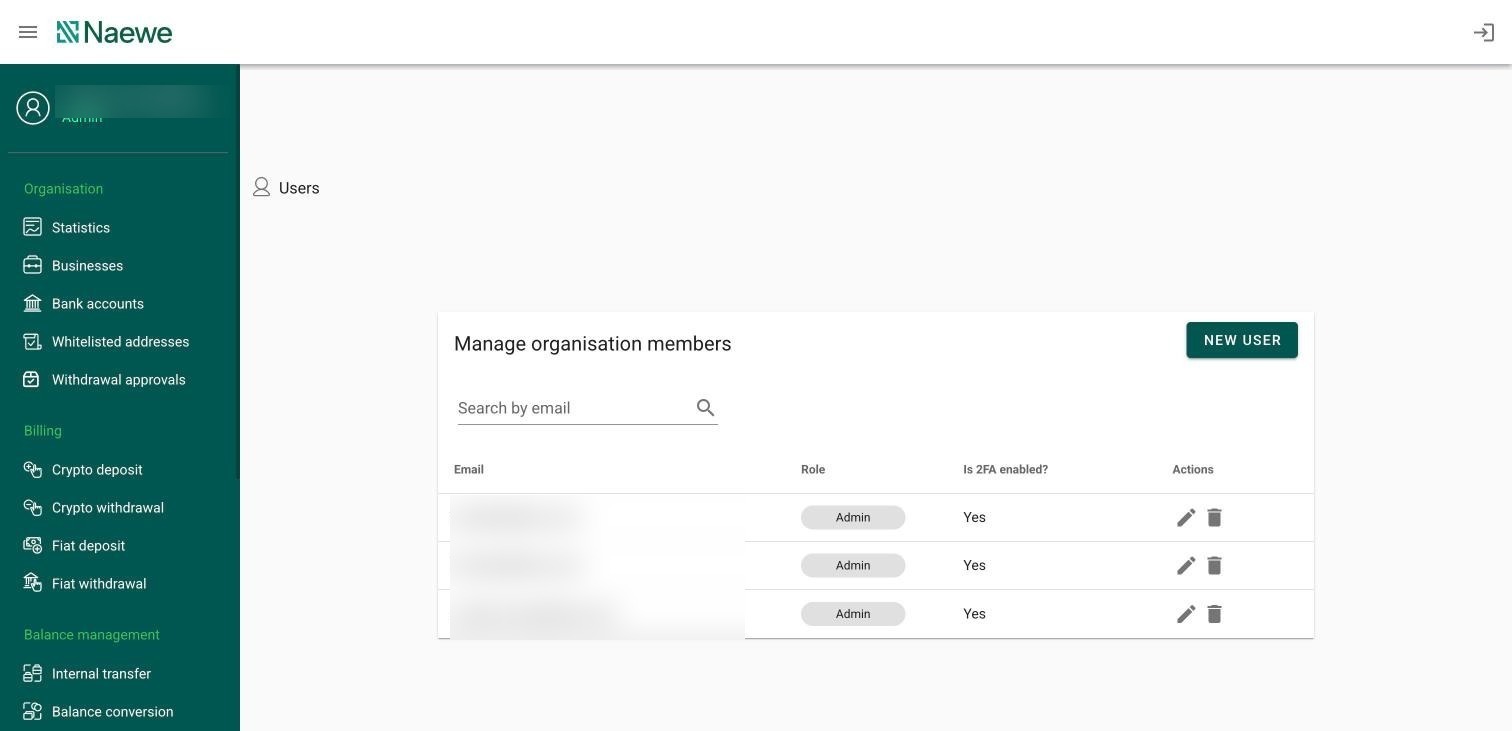
Task: Click the second row's Admin role chip
Action: point(853,565)
